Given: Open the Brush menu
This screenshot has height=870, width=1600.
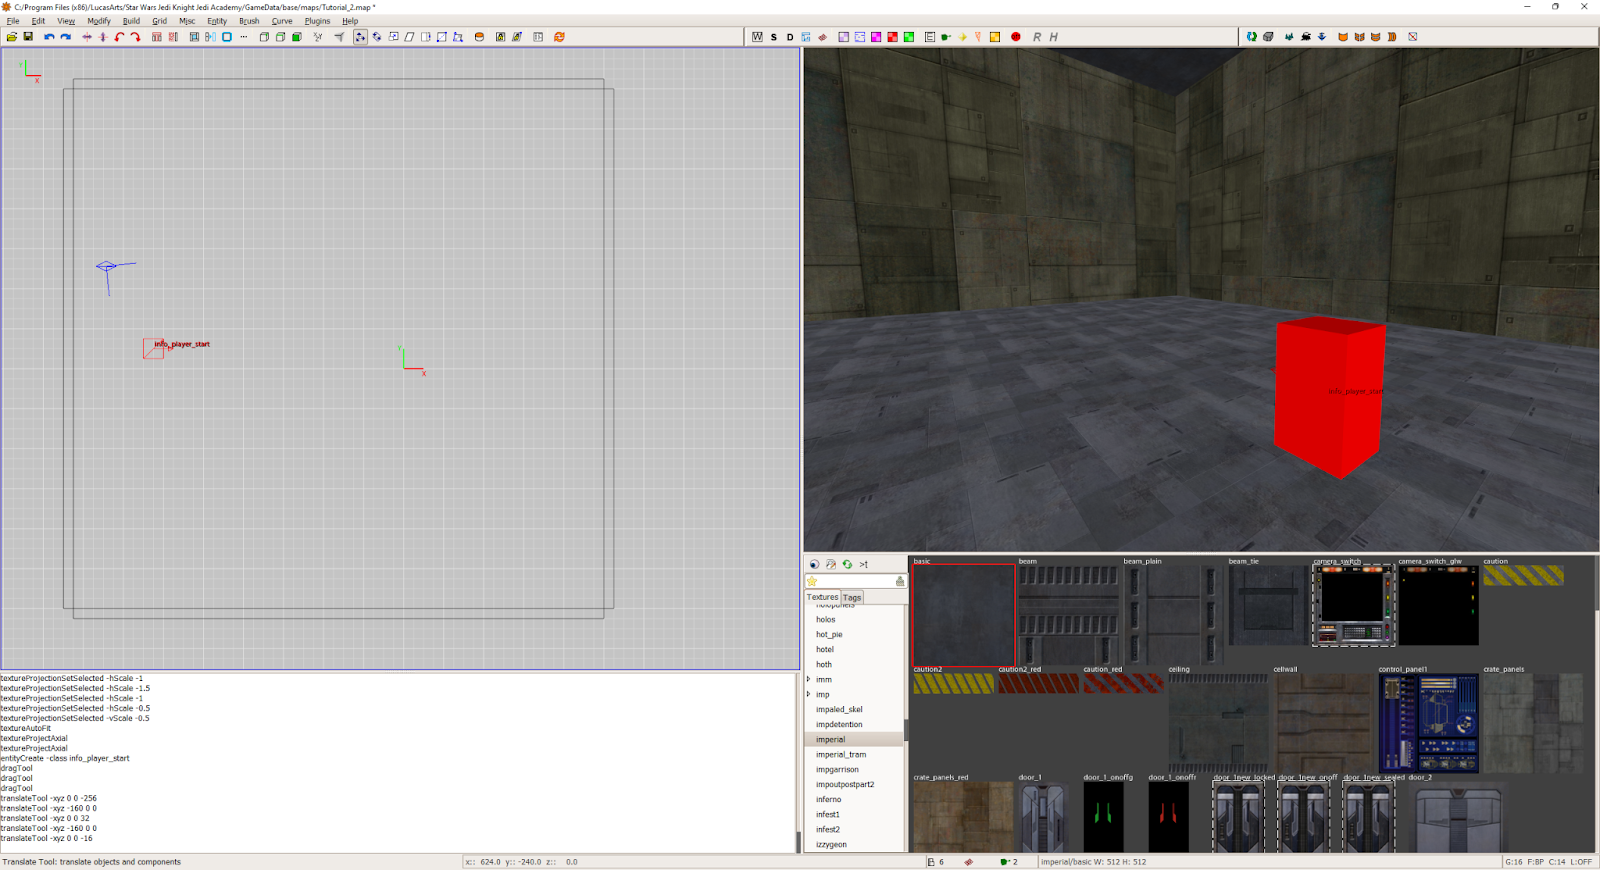Looking at the screenshot, I should 249,21.
